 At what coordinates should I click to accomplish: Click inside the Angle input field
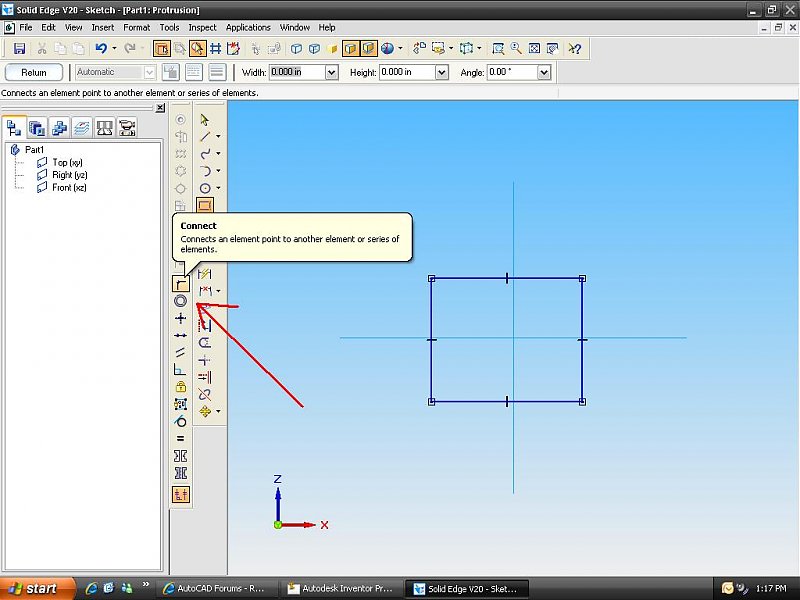pos(513,72)
